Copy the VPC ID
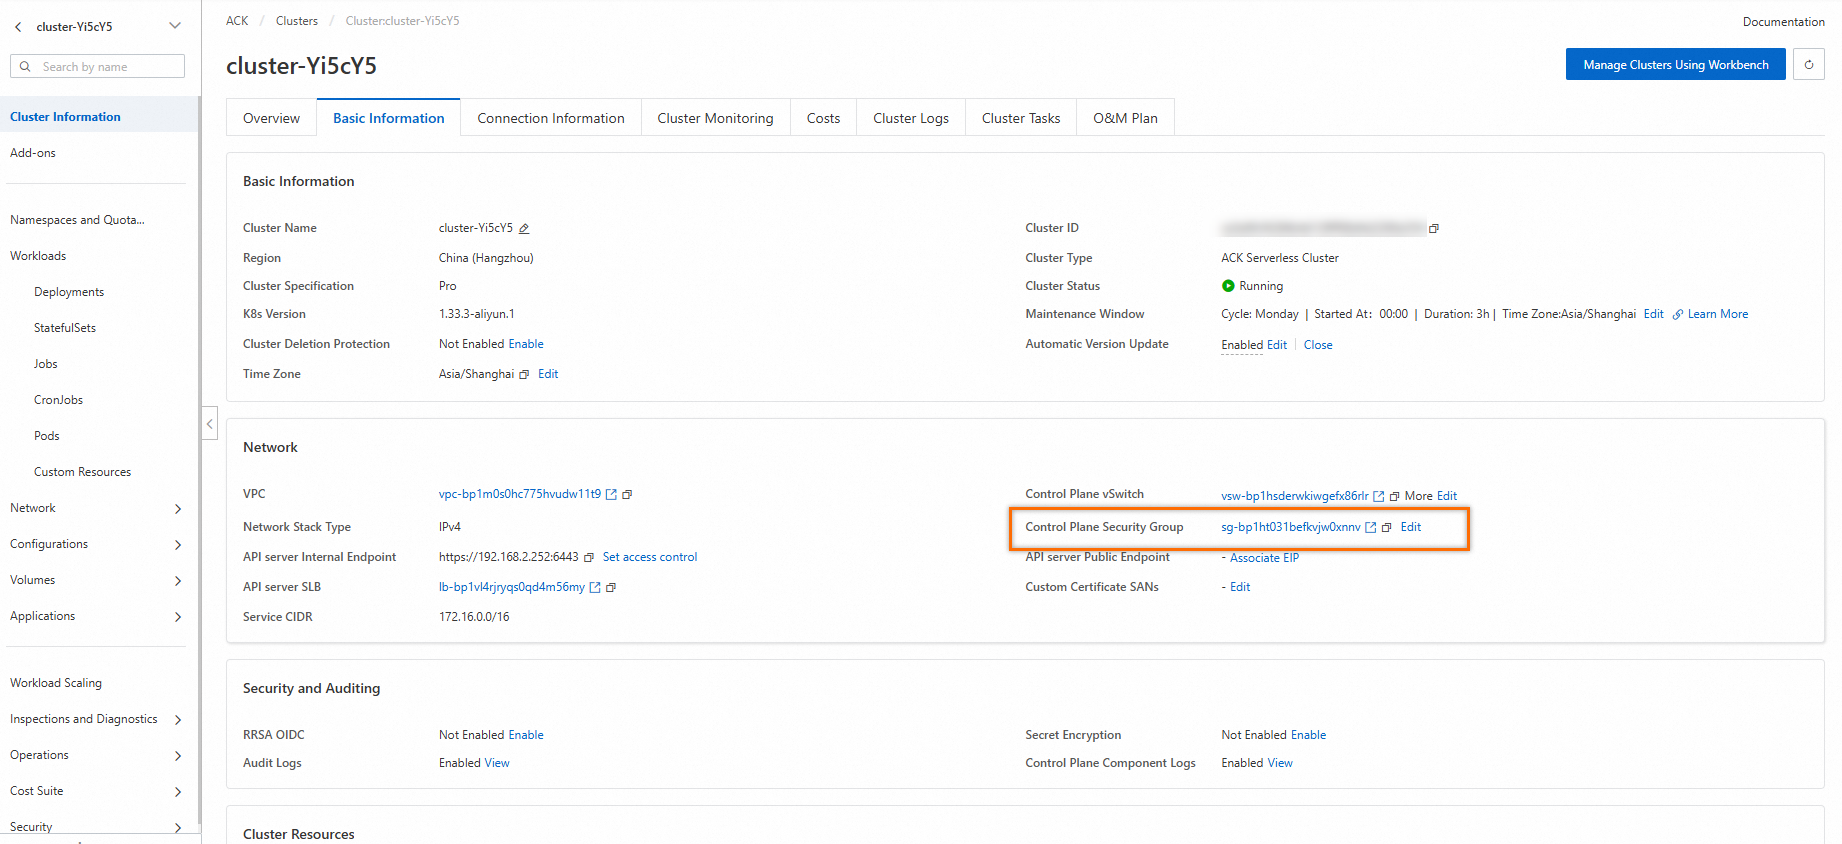The width and height of the screenshot is (1842, 844). pos(627,494)
